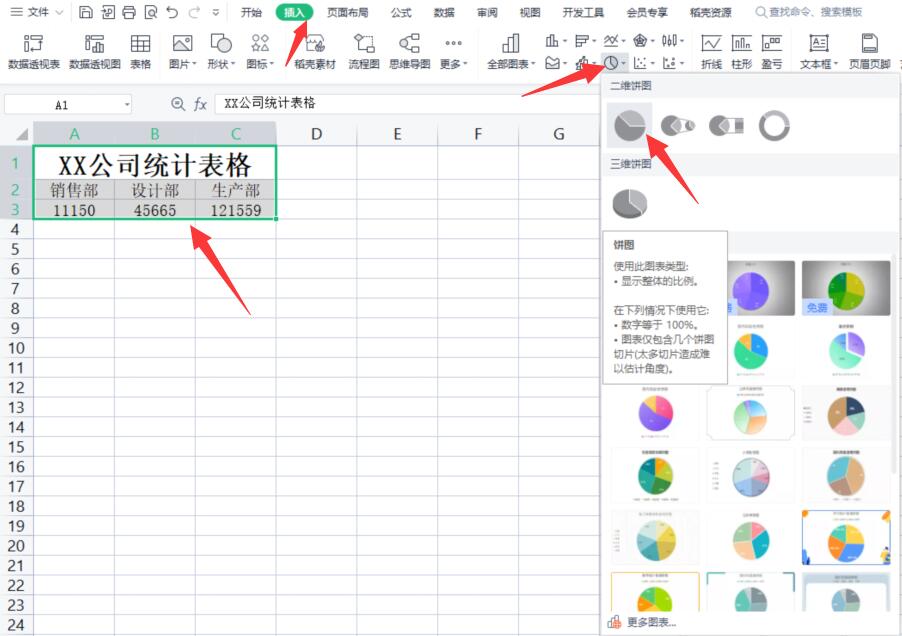Select the doughnut chart type
This screenshot has width=902, height=636.
[x=774, y=125]
